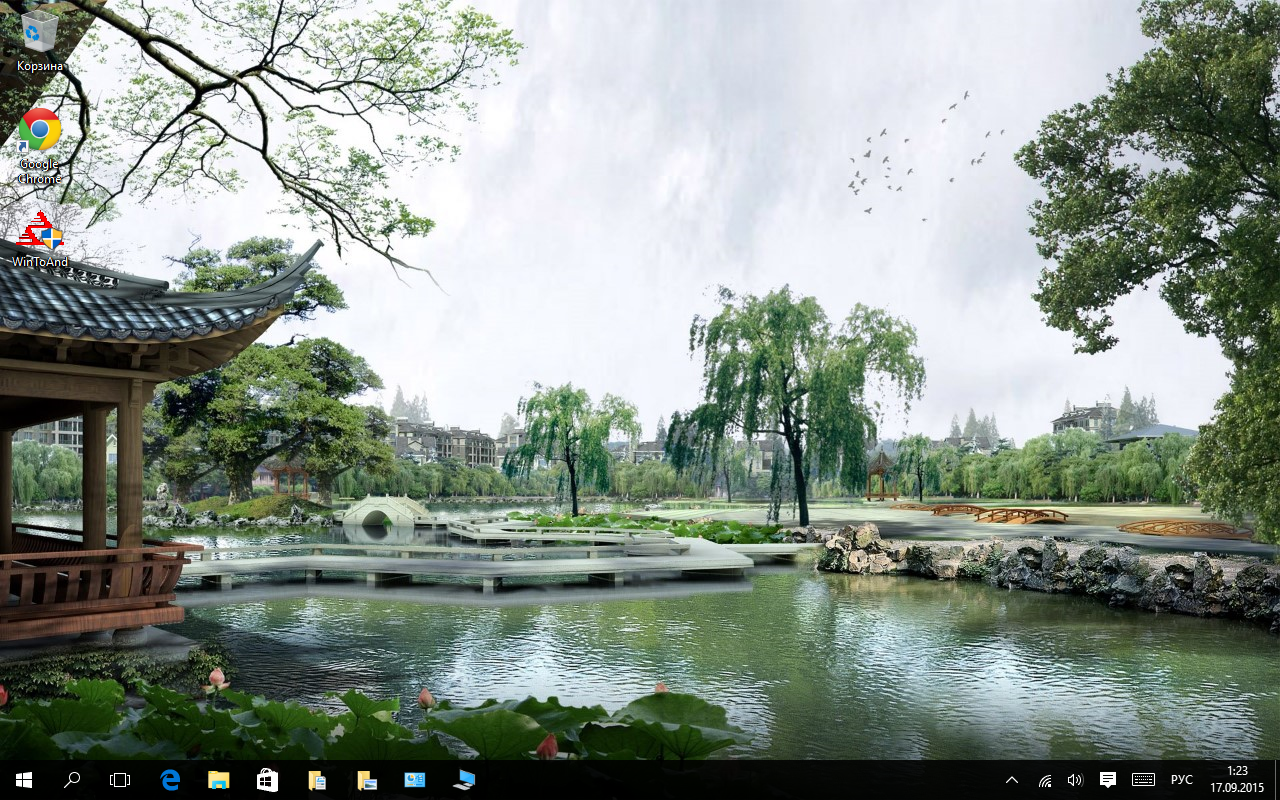Switch input language via РУС indicator
Screen dimensions: 1280x800
click(1181, 780)
